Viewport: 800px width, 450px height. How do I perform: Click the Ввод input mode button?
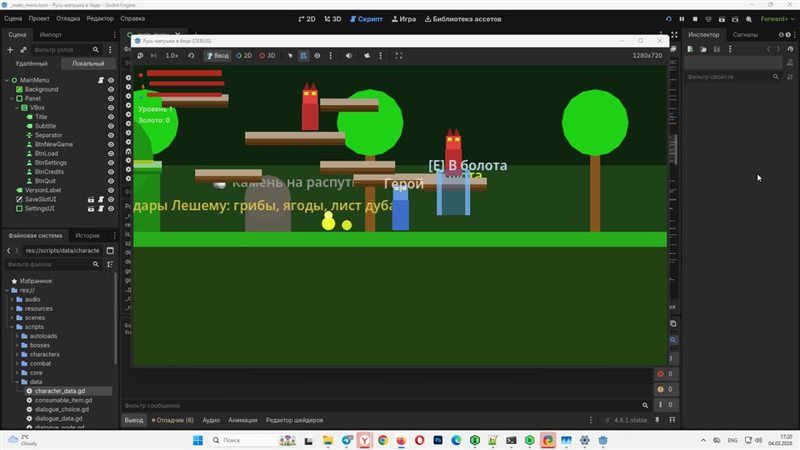pos(217,56)
